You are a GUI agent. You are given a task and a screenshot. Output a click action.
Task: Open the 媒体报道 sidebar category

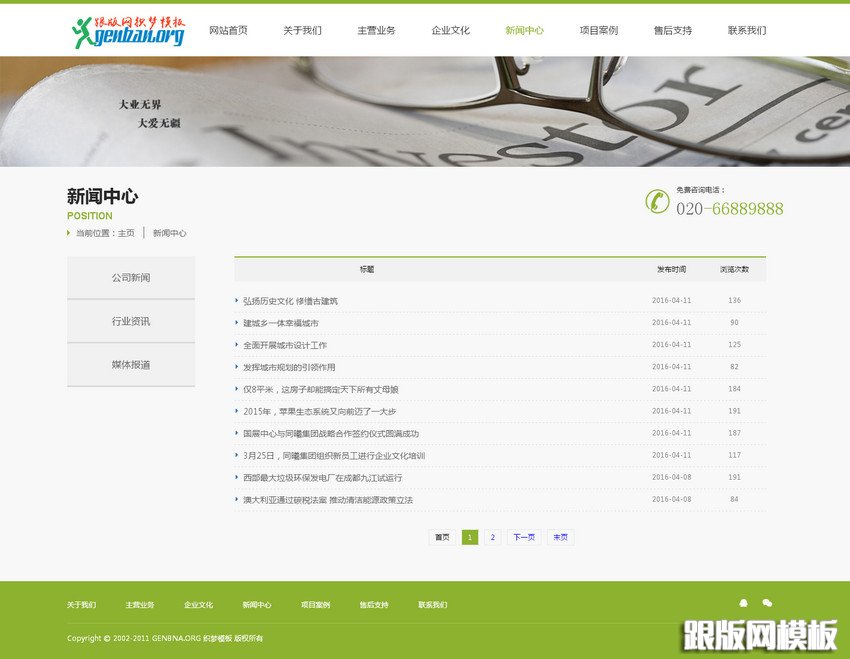(x=130, y=365)
